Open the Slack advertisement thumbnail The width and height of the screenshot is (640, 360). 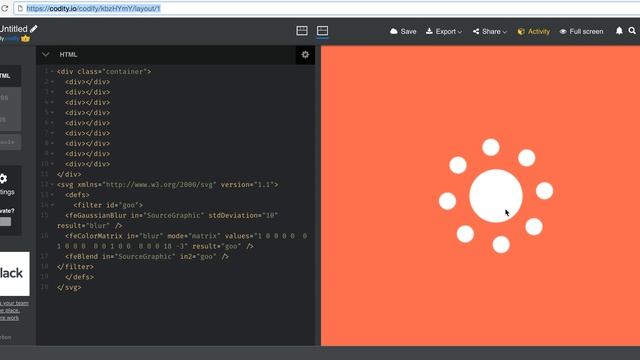(x=15, y=273)
